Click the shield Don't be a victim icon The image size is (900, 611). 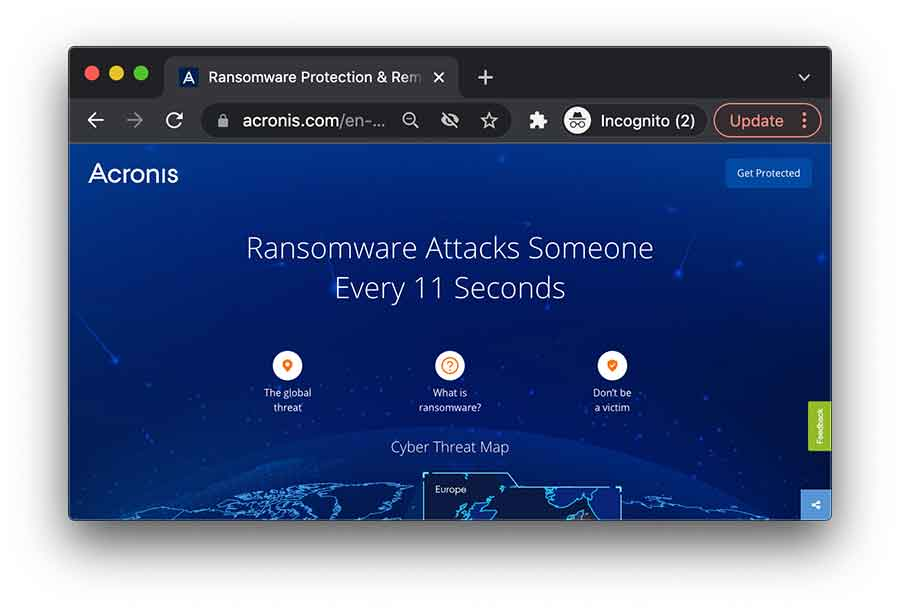coord(612,365)
